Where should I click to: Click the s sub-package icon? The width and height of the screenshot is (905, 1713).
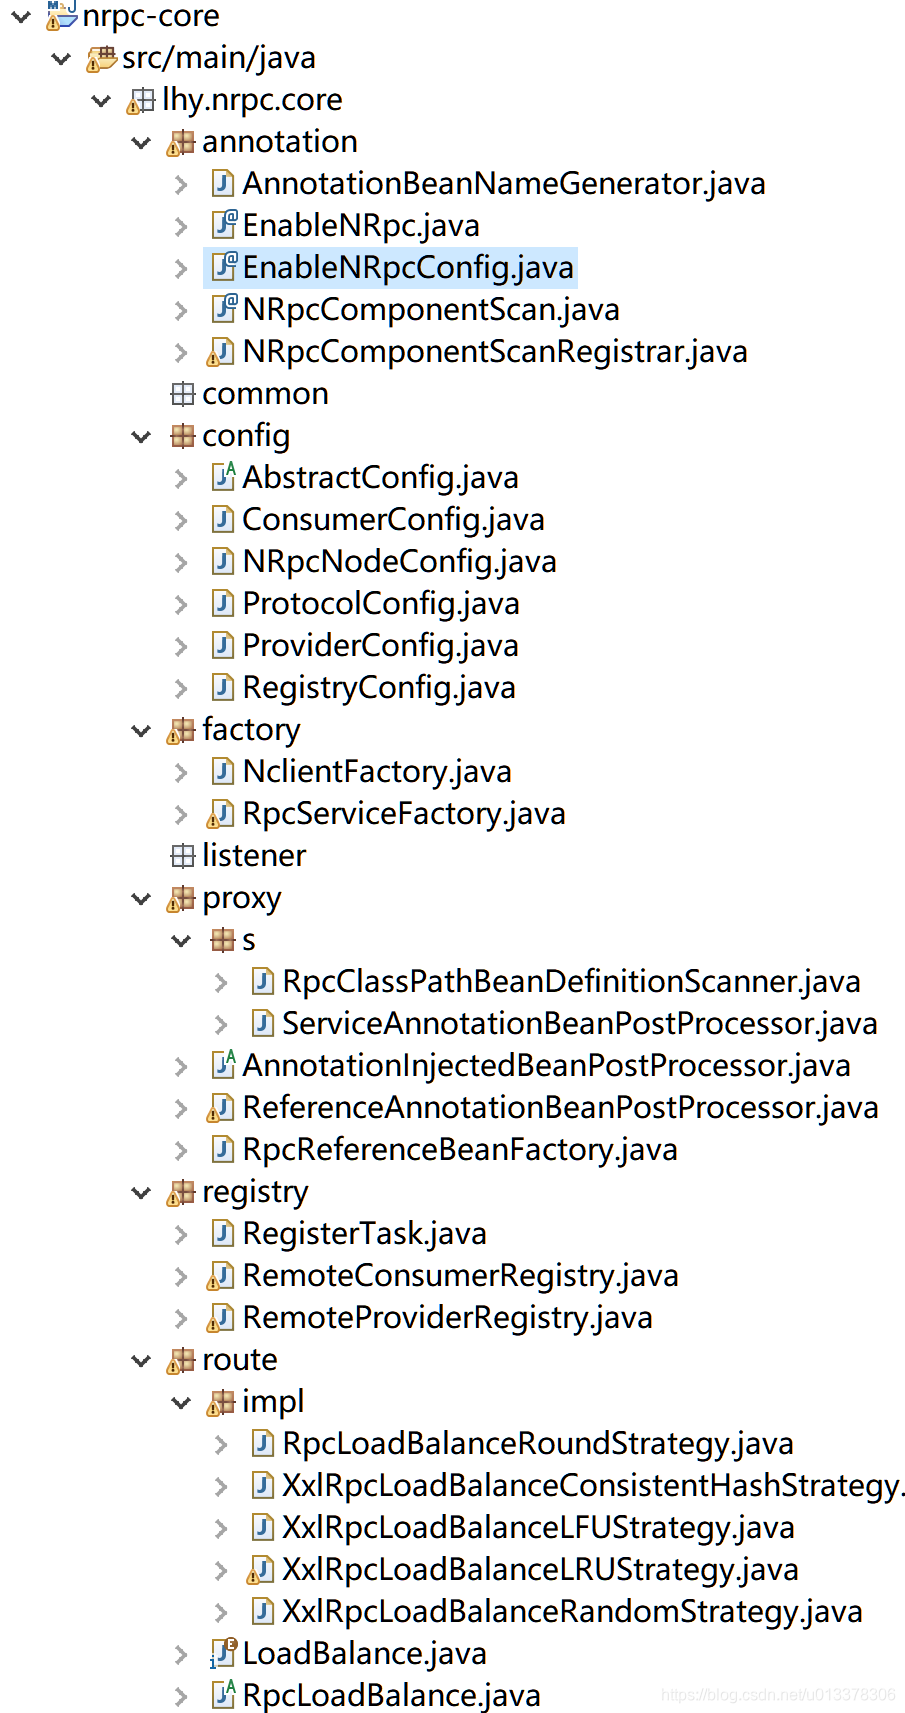222,940
